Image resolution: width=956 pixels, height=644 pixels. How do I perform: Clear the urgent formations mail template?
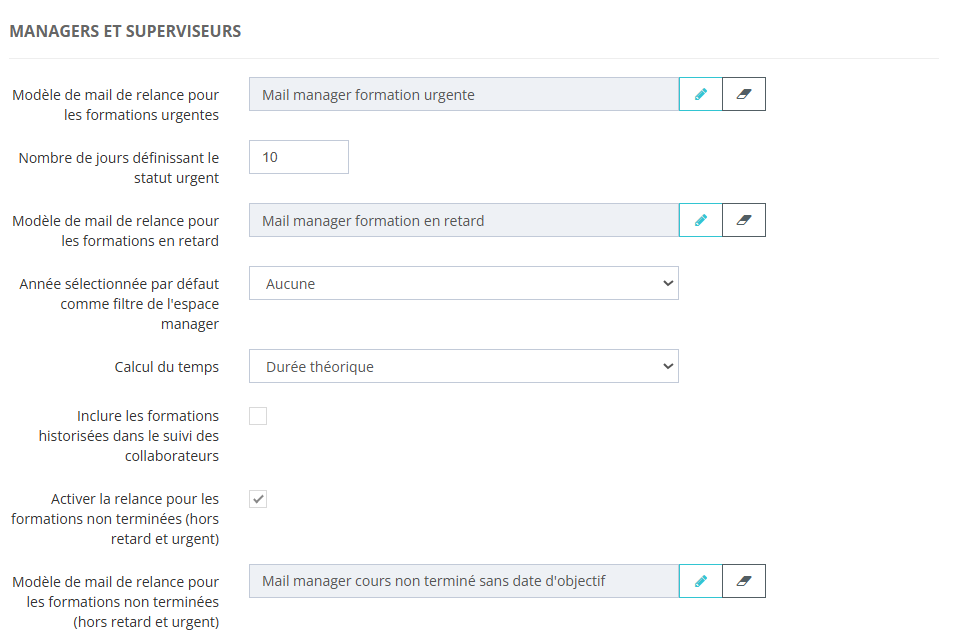pos(743,94)
